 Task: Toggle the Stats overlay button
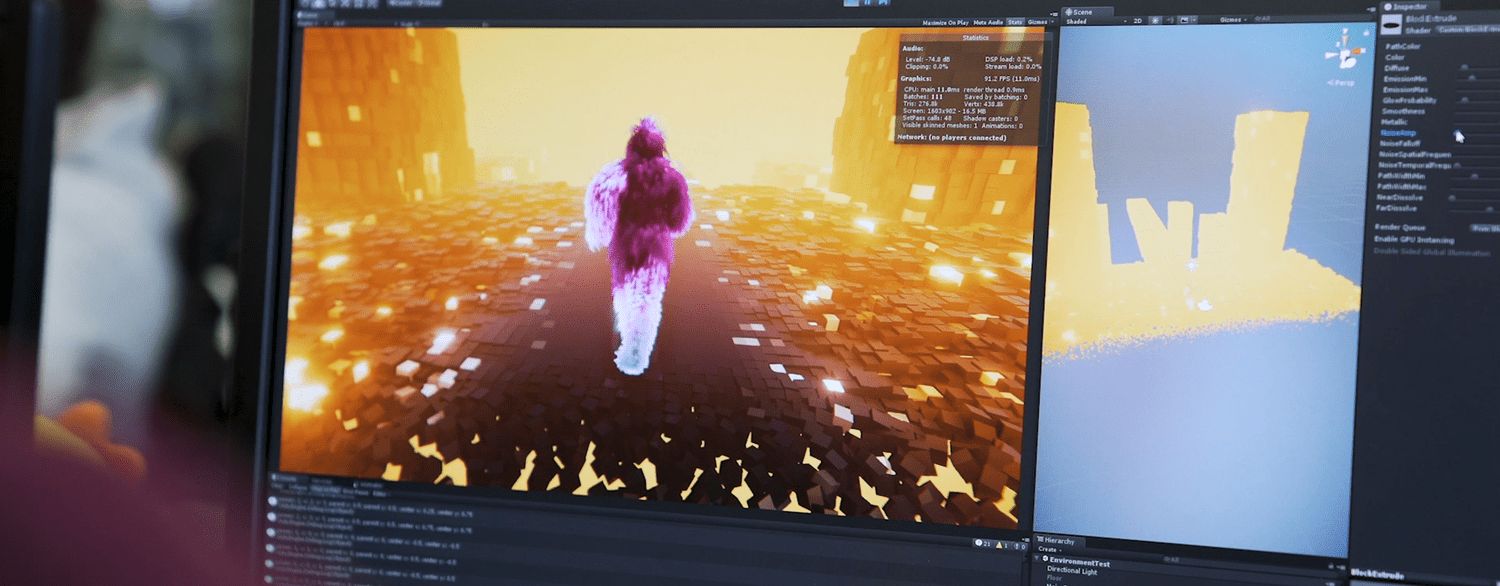[x=1015, y=21]
